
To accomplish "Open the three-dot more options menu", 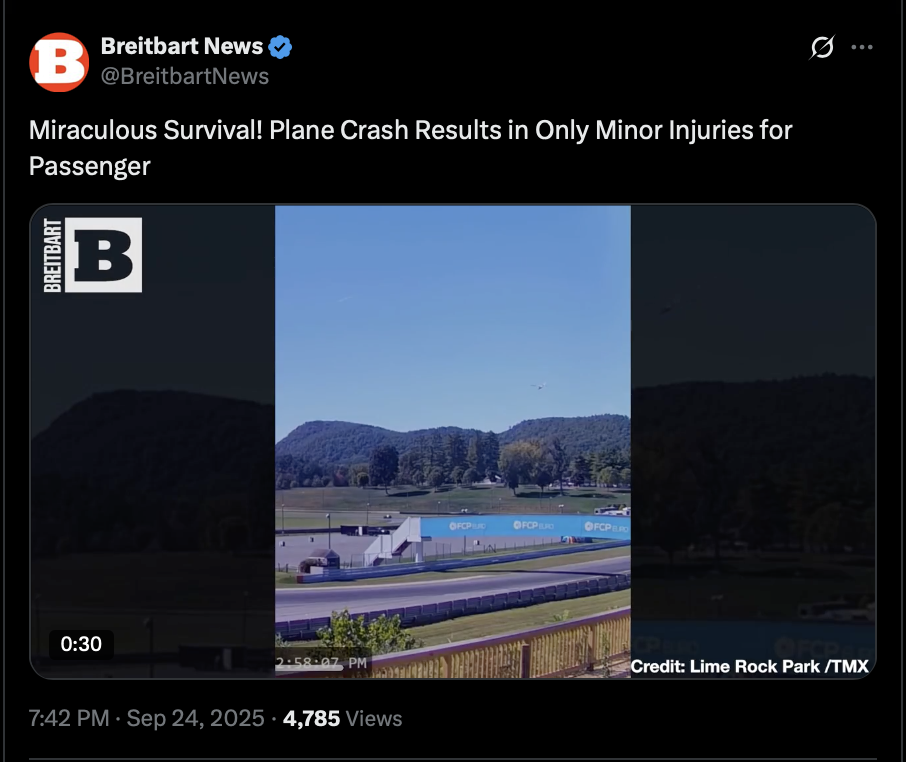I will point(861,47).
